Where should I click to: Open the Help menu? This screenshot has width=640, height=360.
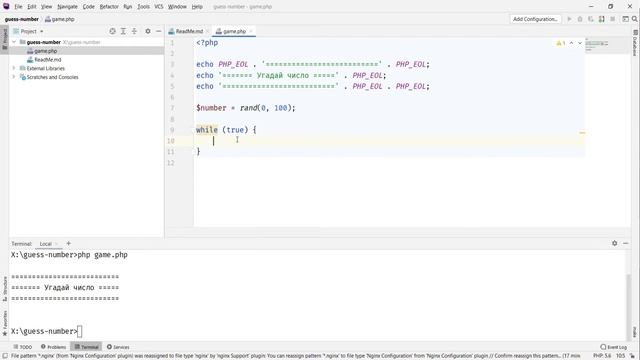tap(197, 7)
